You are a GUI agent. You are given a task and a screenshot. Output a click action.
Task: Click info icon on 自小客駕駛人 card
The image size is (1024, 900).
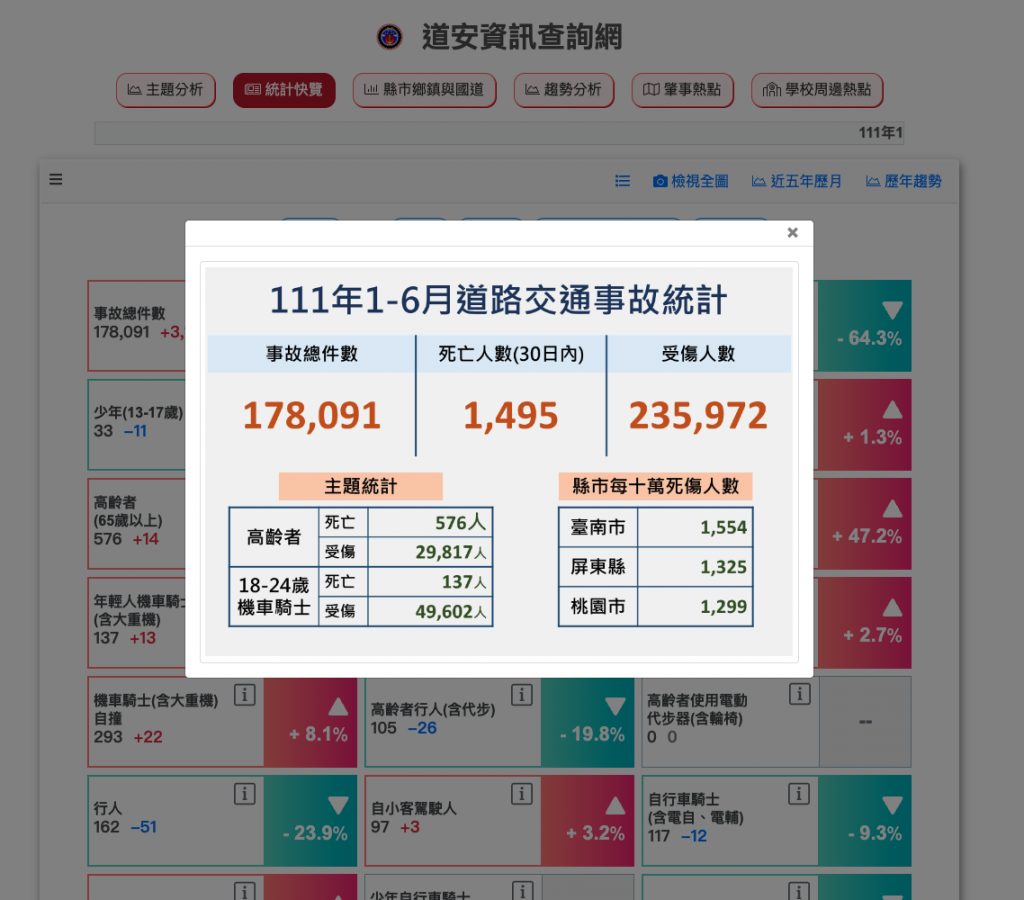522,794
